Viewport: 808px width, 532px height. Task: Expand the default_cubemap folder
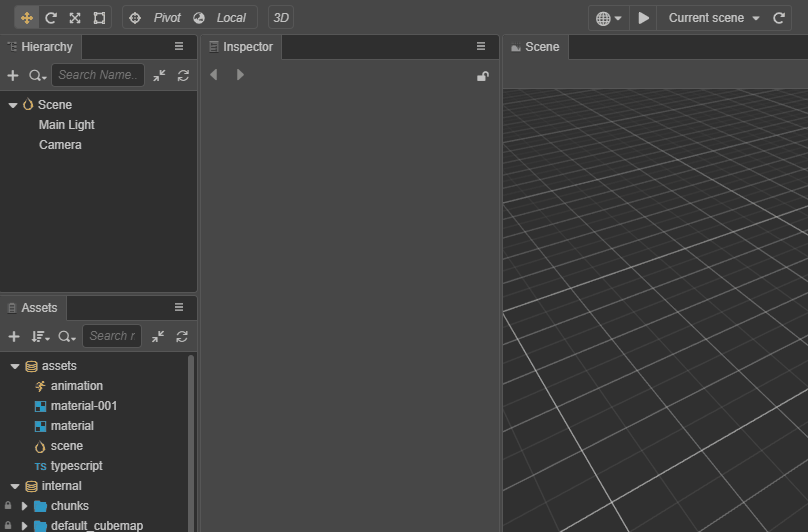click(24, 526)
